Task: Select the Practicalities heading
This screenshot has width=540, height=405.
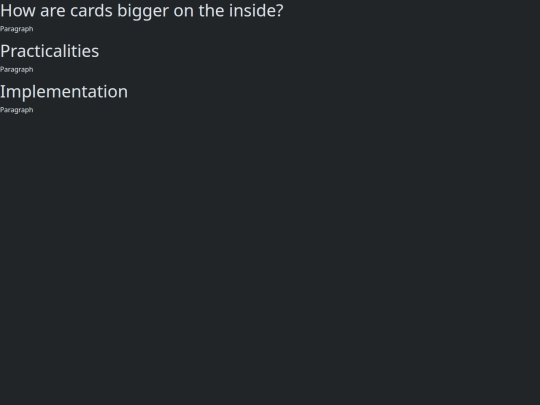Action: (50, 51)
